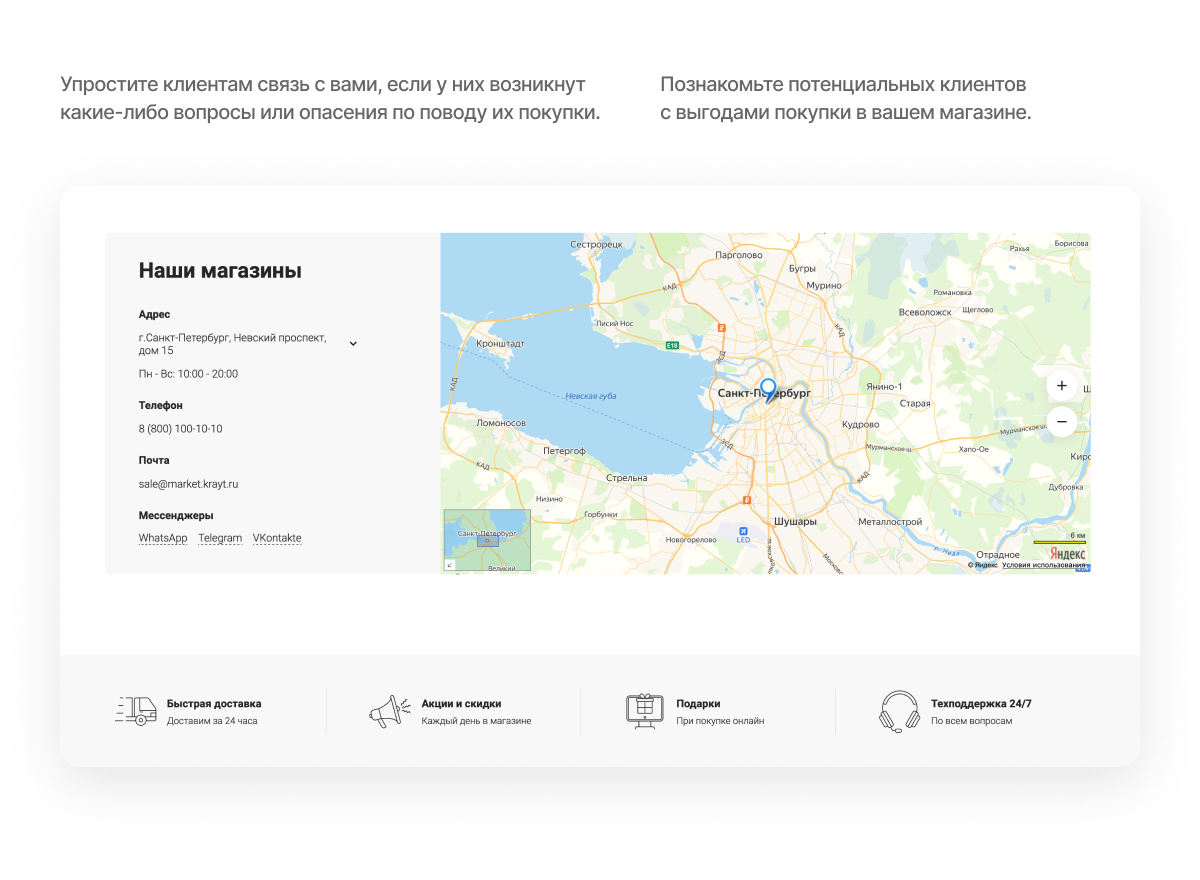The width and height of the screenshot is (1200, 880).
Task: Click the email sale@market.krayt.ru
Action: 188,484
